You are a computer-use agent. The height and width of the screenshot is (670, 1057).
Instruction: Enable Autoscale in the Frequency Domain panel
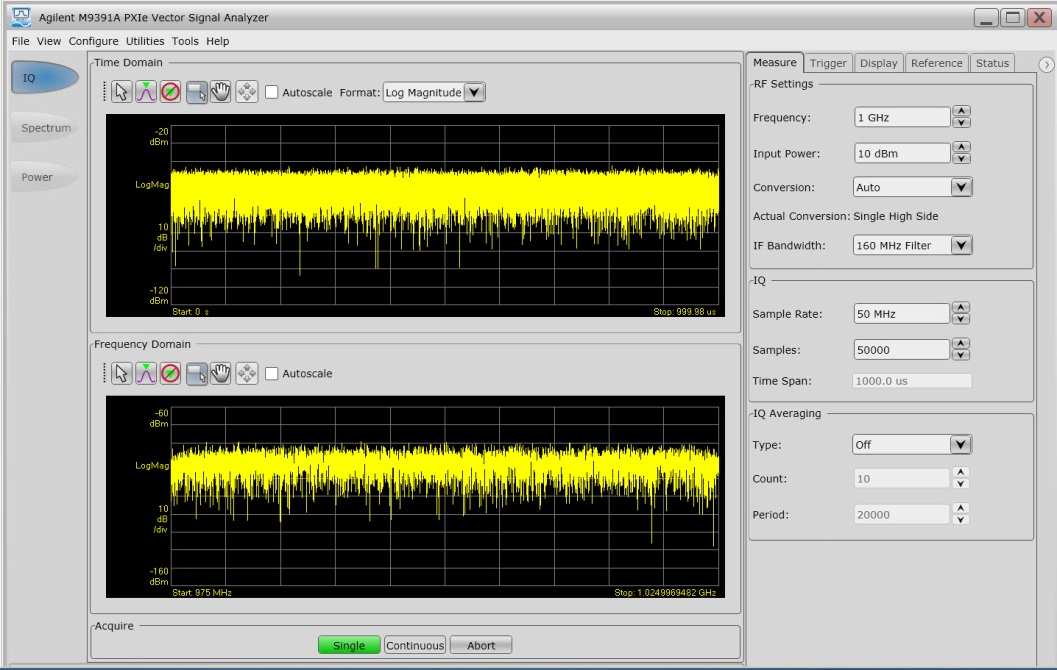coord(273,374)
